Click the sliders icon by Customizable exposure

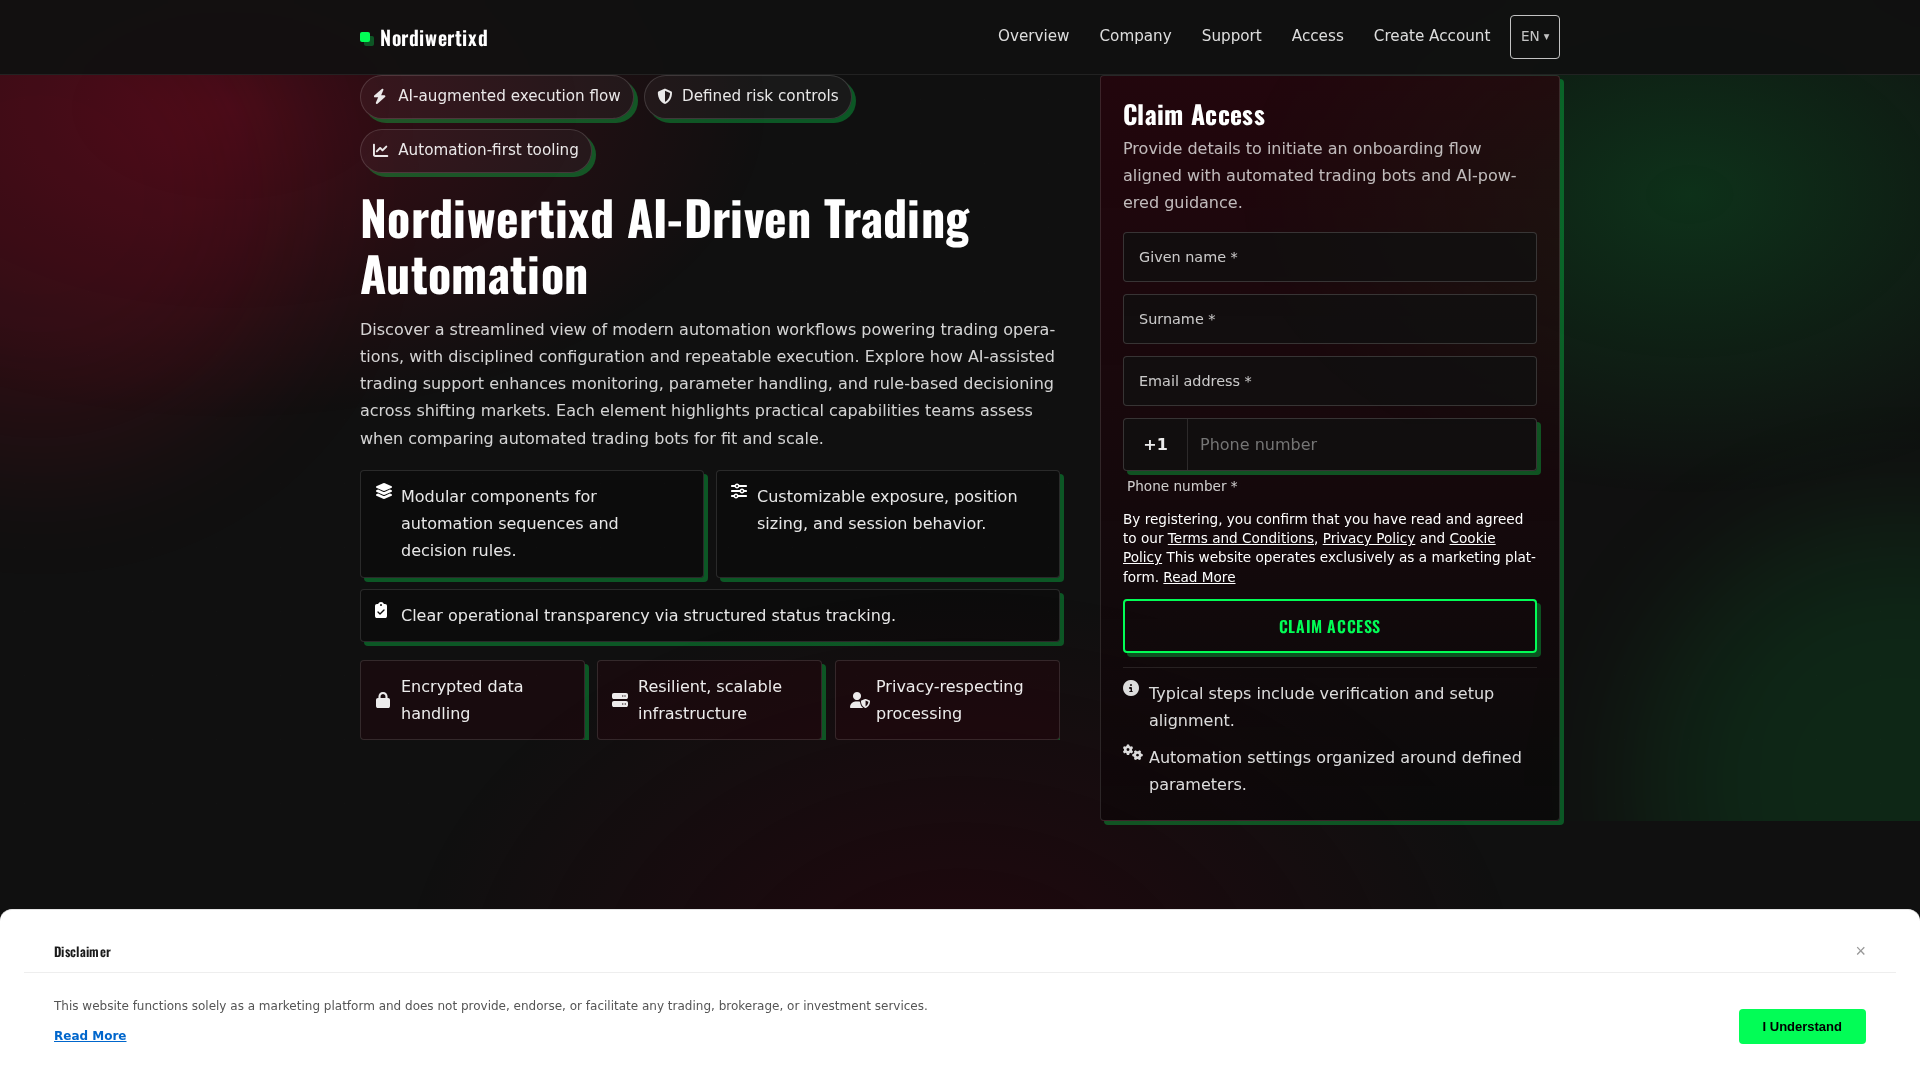pos(739,491)
